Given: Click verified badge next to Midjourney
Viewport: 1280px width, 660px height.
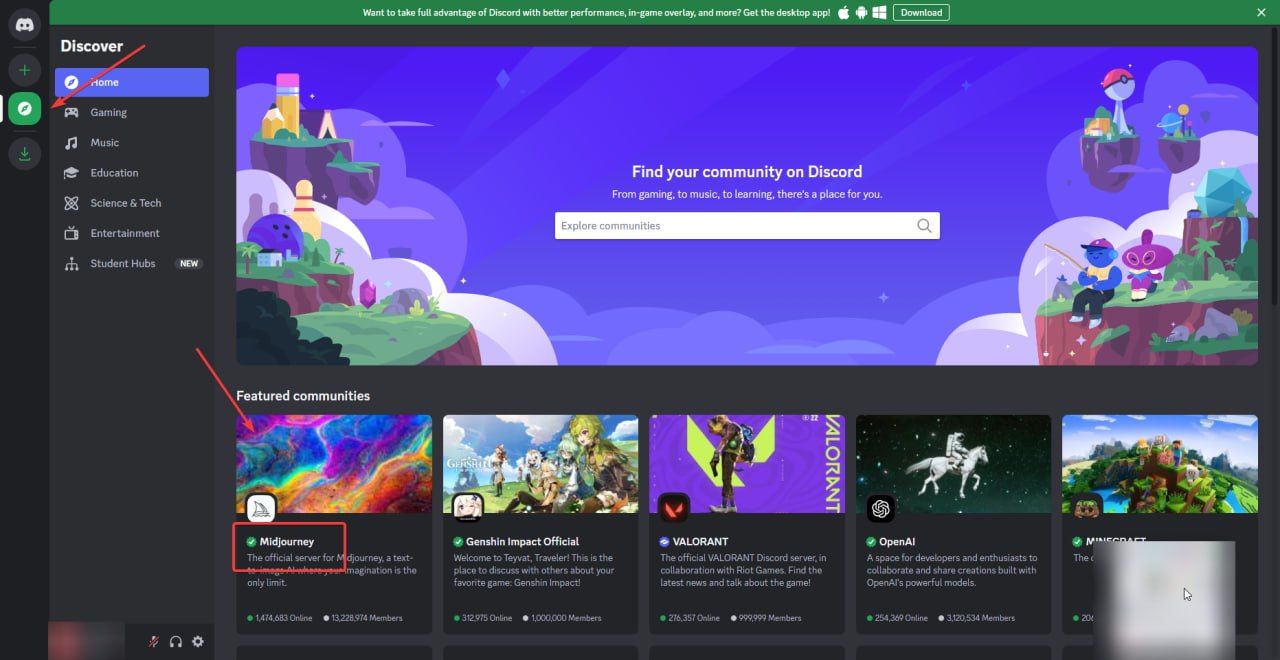Looking at the screenshot, I should click(252, 541).
